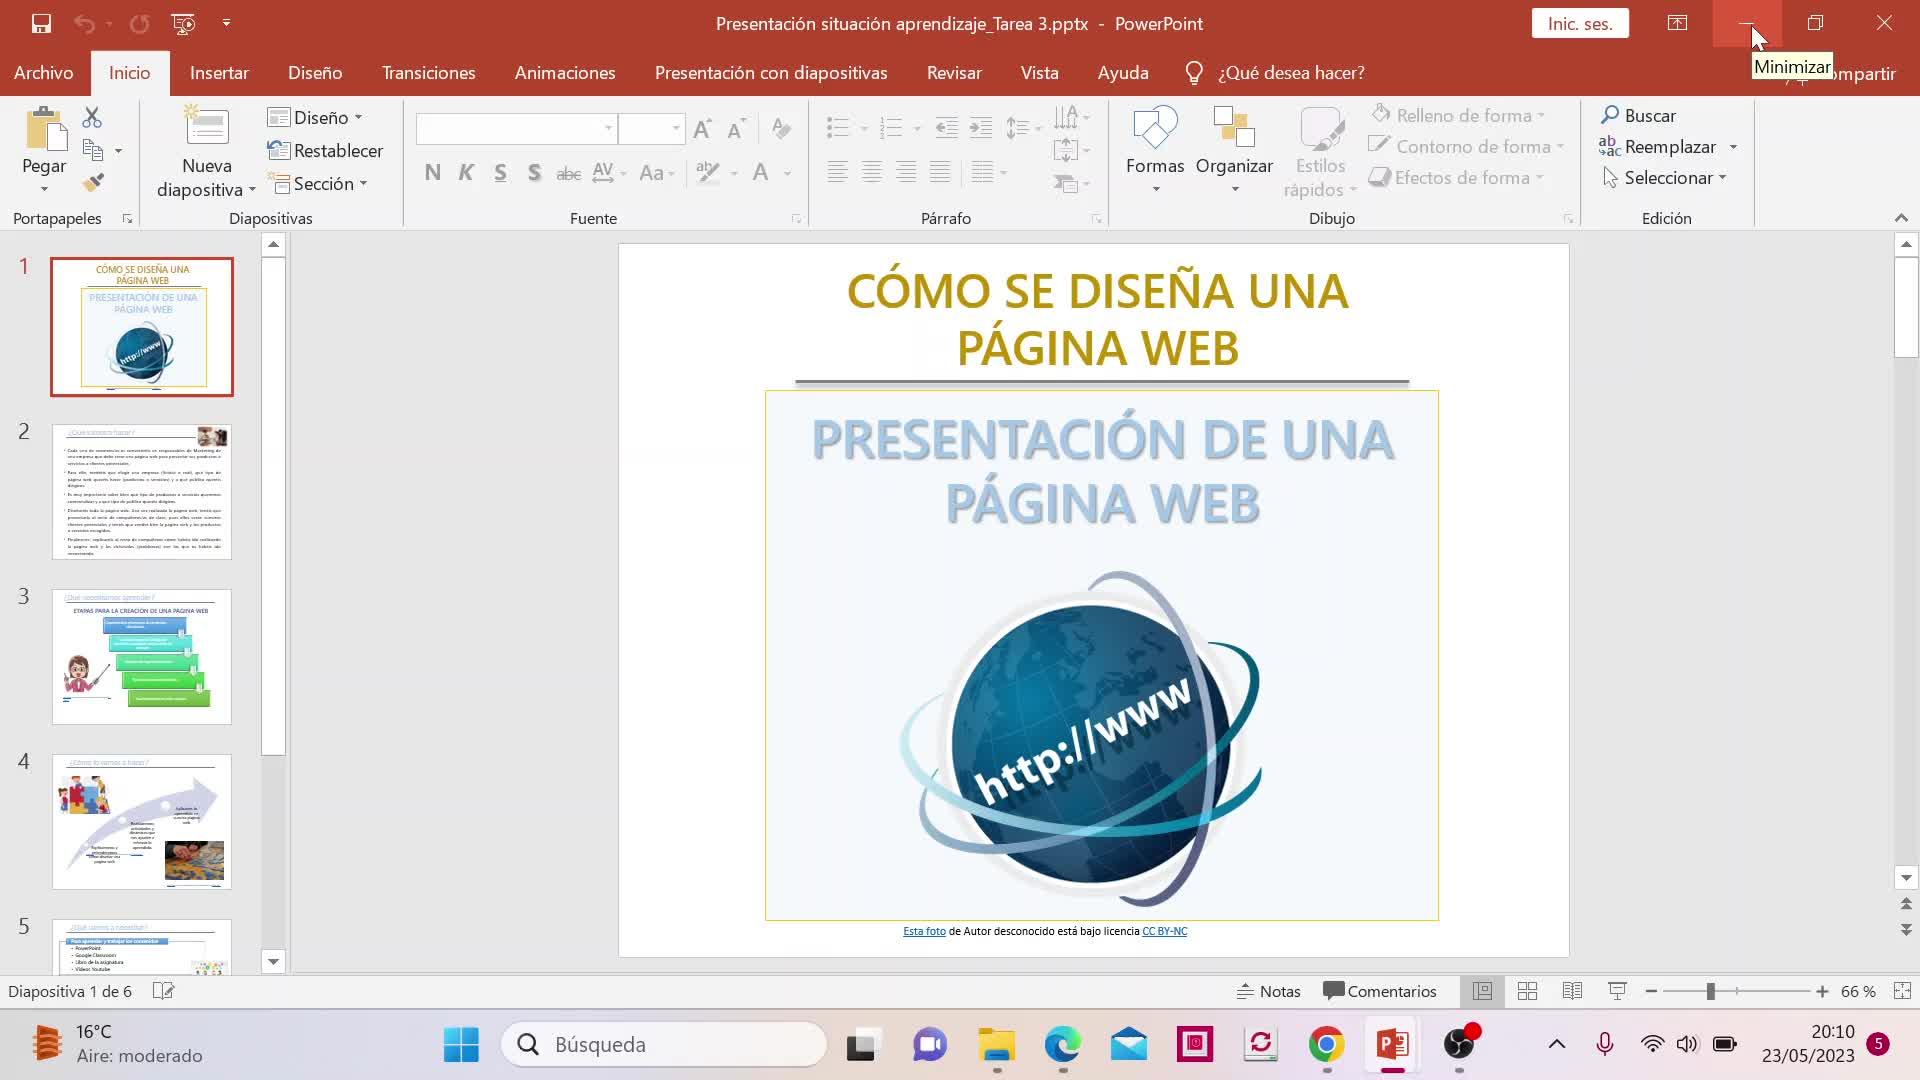1920x1080 pixels.
Task: Open the Insertar ribbon tab
Action: coord(219,73)
